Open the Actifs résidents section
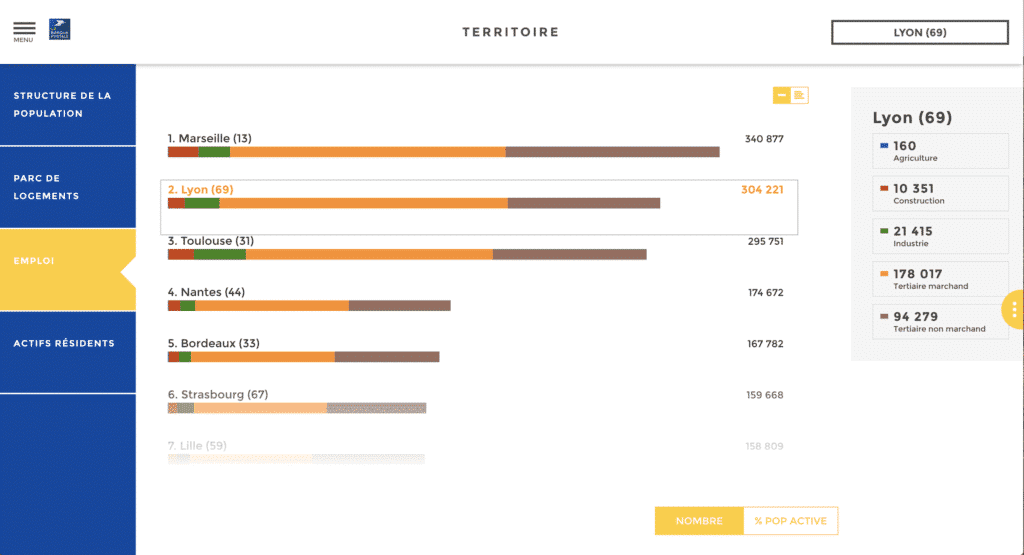This screenshot has height=555, width=1024. 67,343
